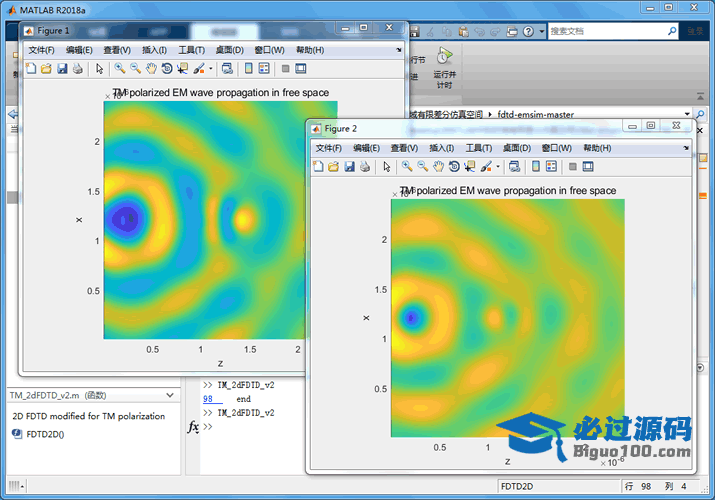The height and width of the screenshot is (500, 715).
Task: Save Figure 2 with the floppy disk icon
Action: click(x=349, y=167)
